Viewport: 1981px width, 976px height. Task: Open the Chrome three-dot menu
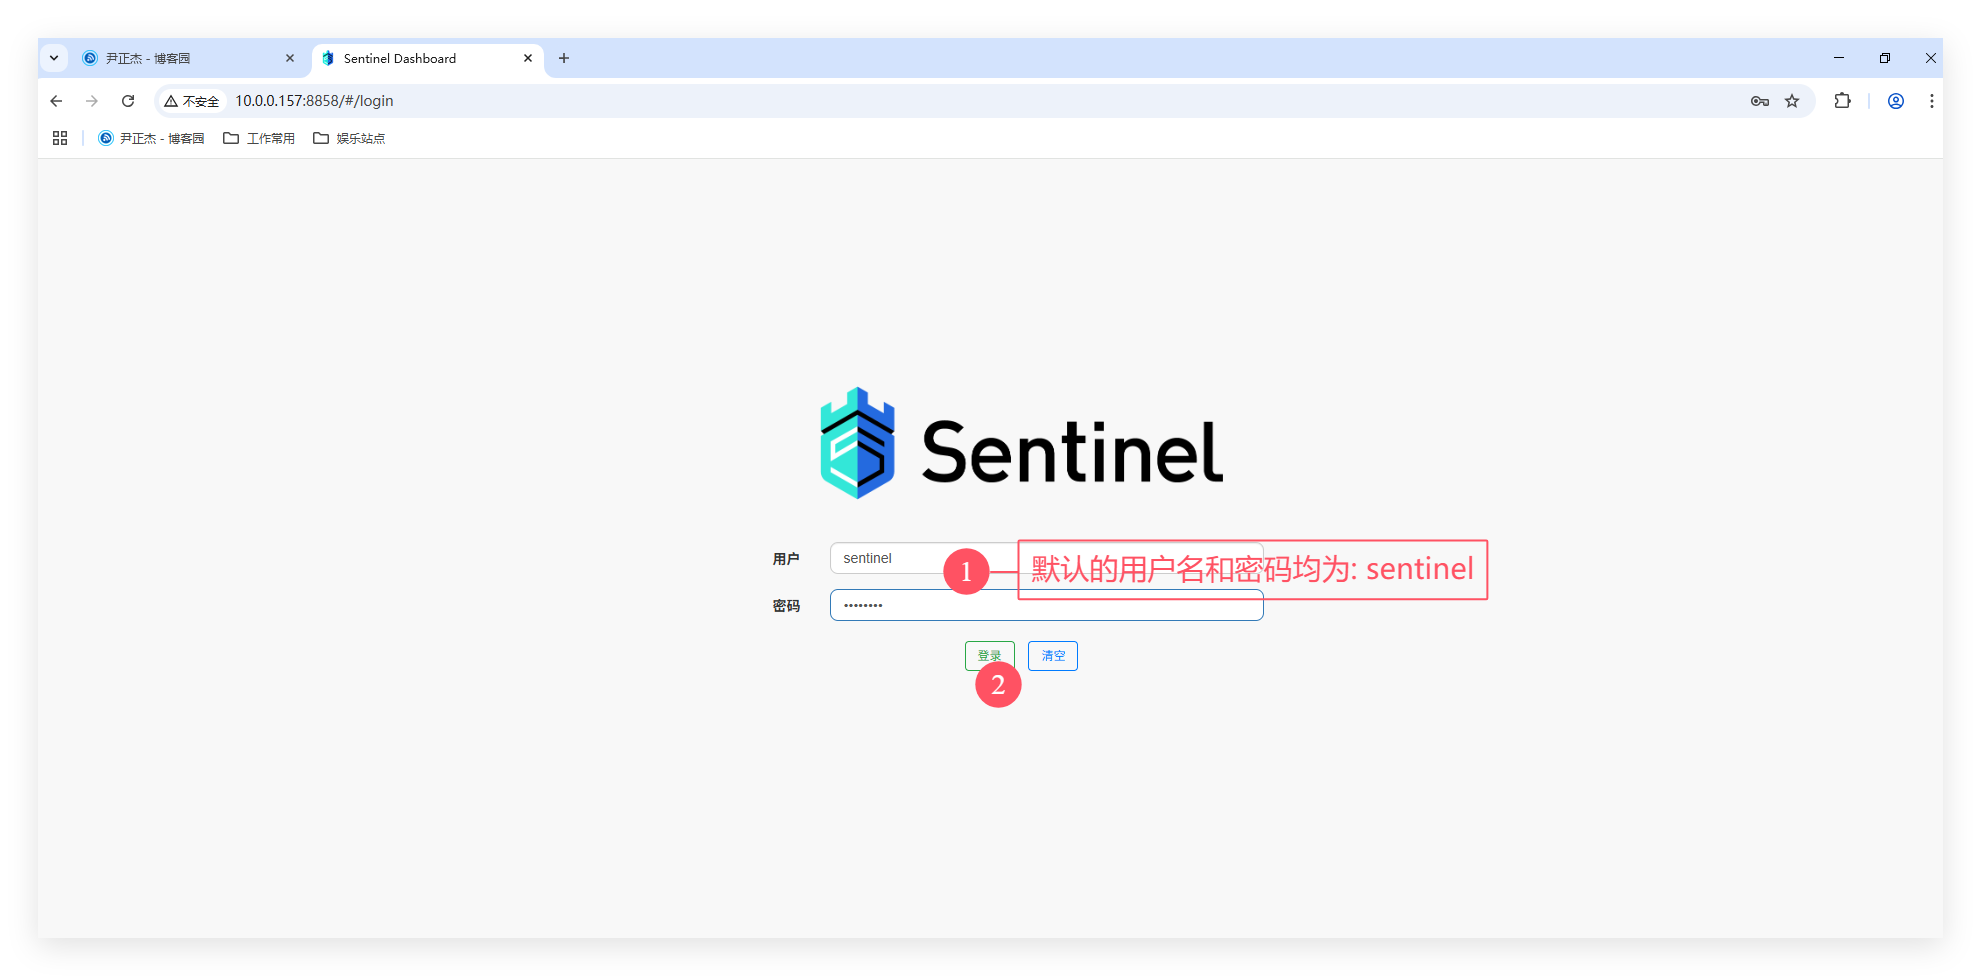click(x=1931, y=101)
